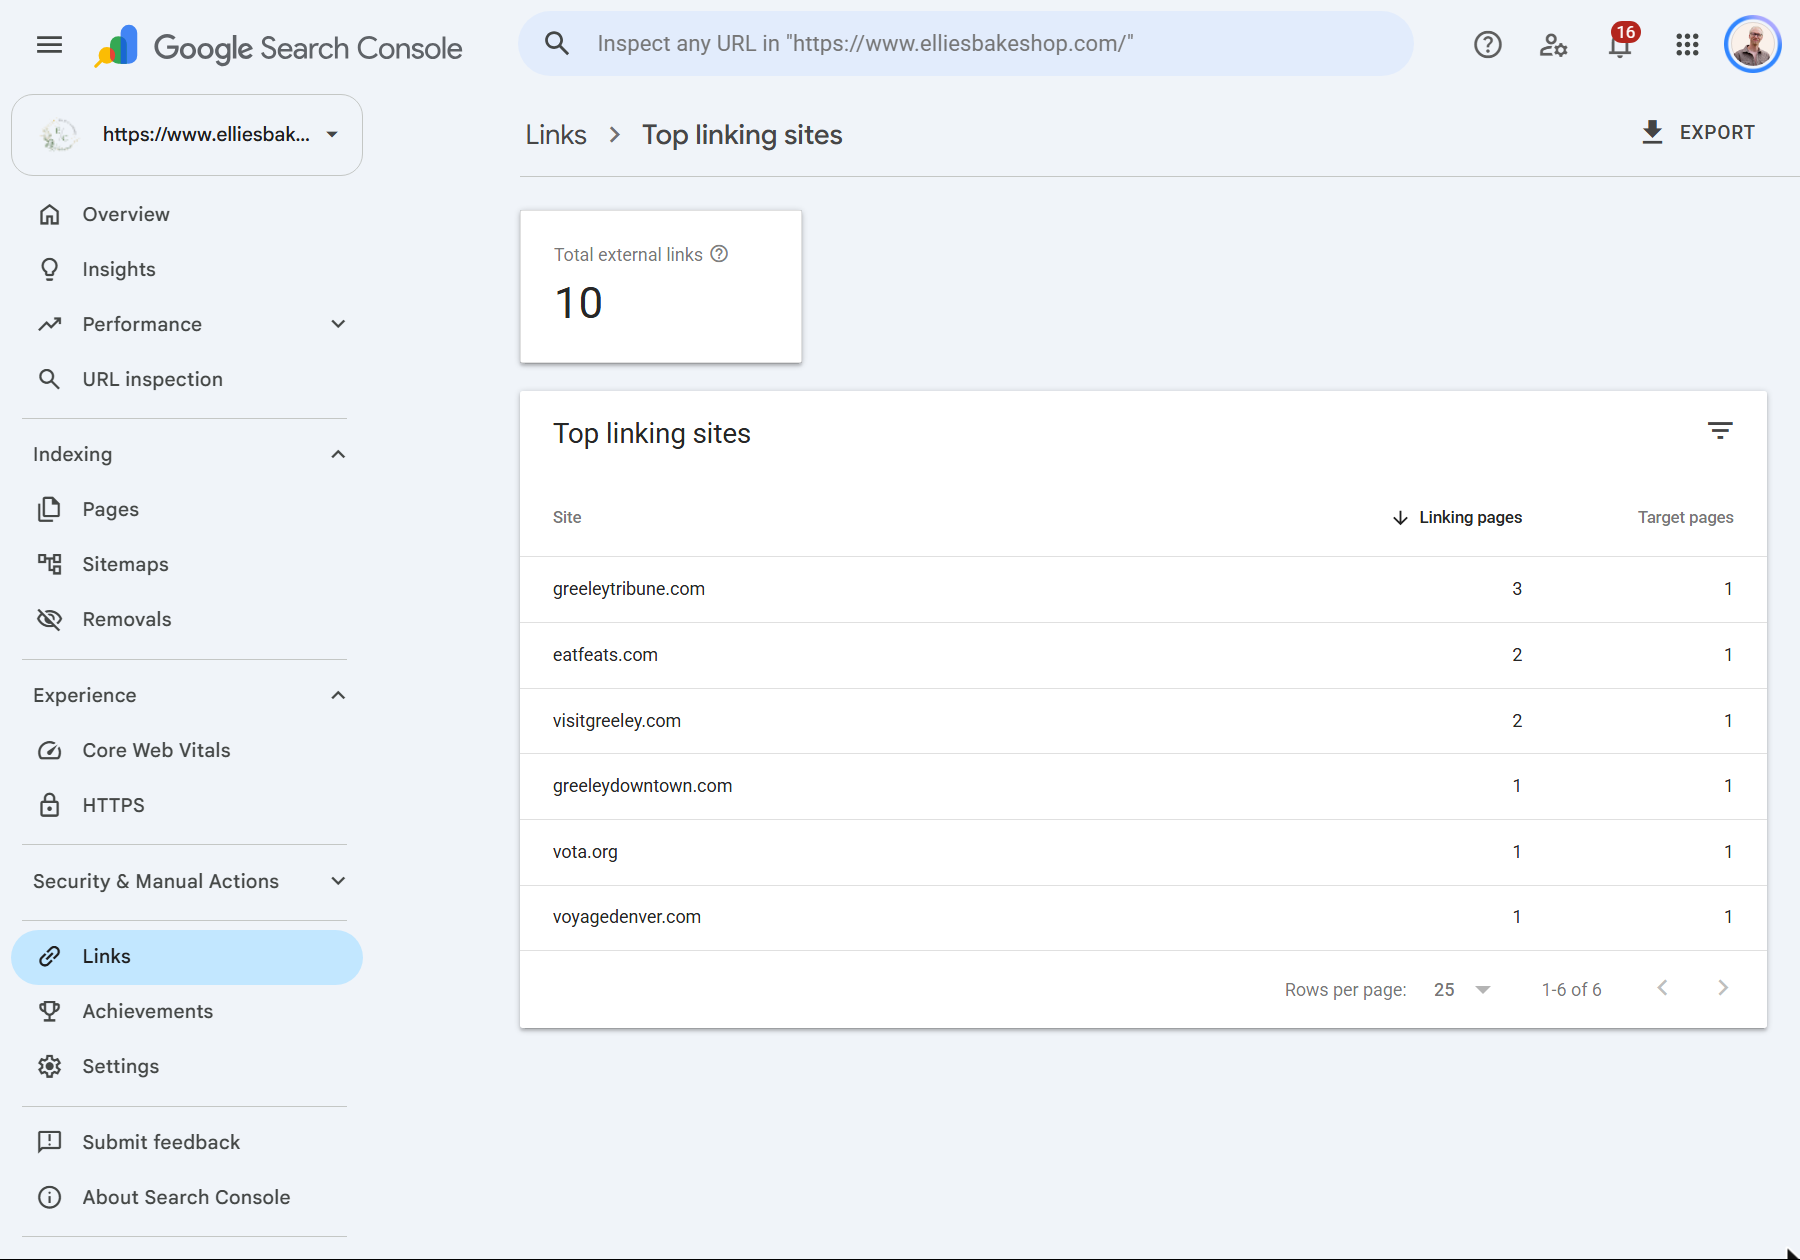Open Settings in the sidebar
This screenshot has width=1800, height=1260.
click(x=187, y=1066)
